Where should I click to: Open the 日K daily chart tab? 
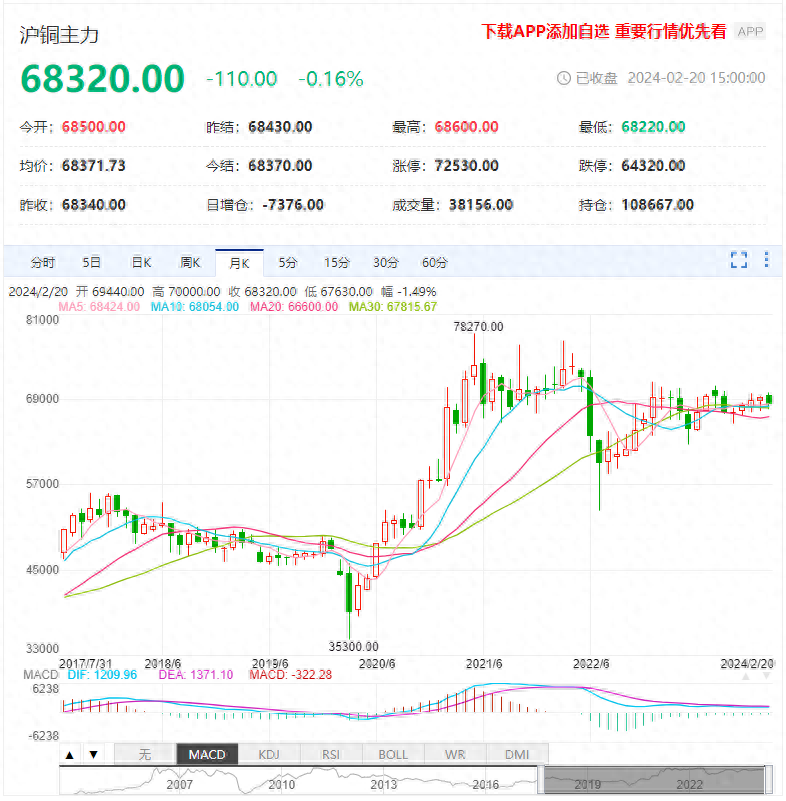141,263
